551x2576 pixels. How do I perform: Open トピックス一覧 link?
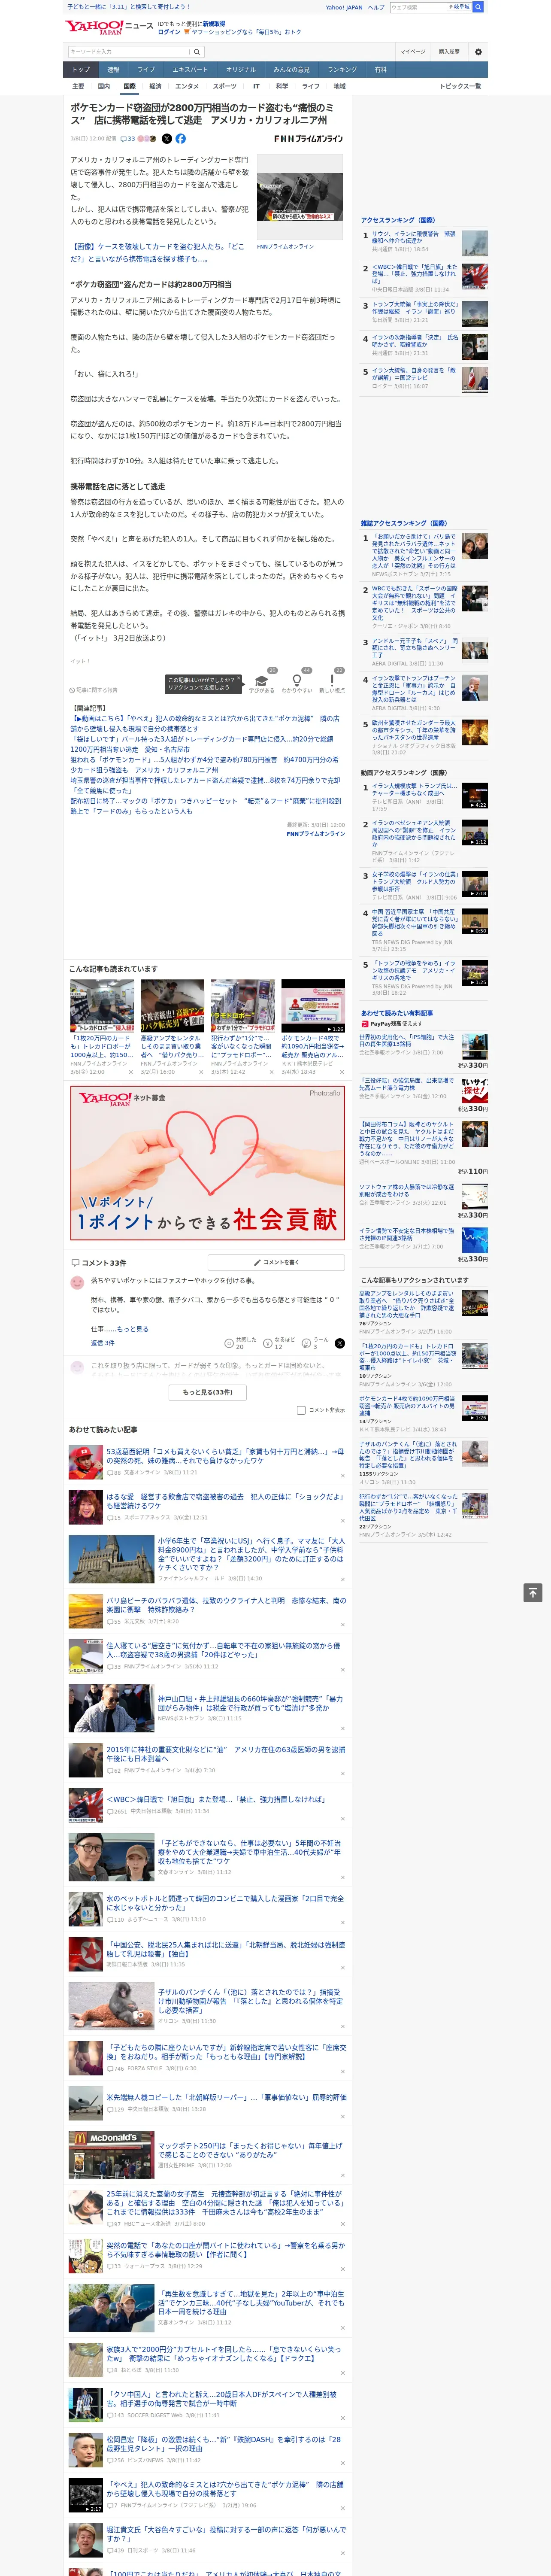coord(460,86)
